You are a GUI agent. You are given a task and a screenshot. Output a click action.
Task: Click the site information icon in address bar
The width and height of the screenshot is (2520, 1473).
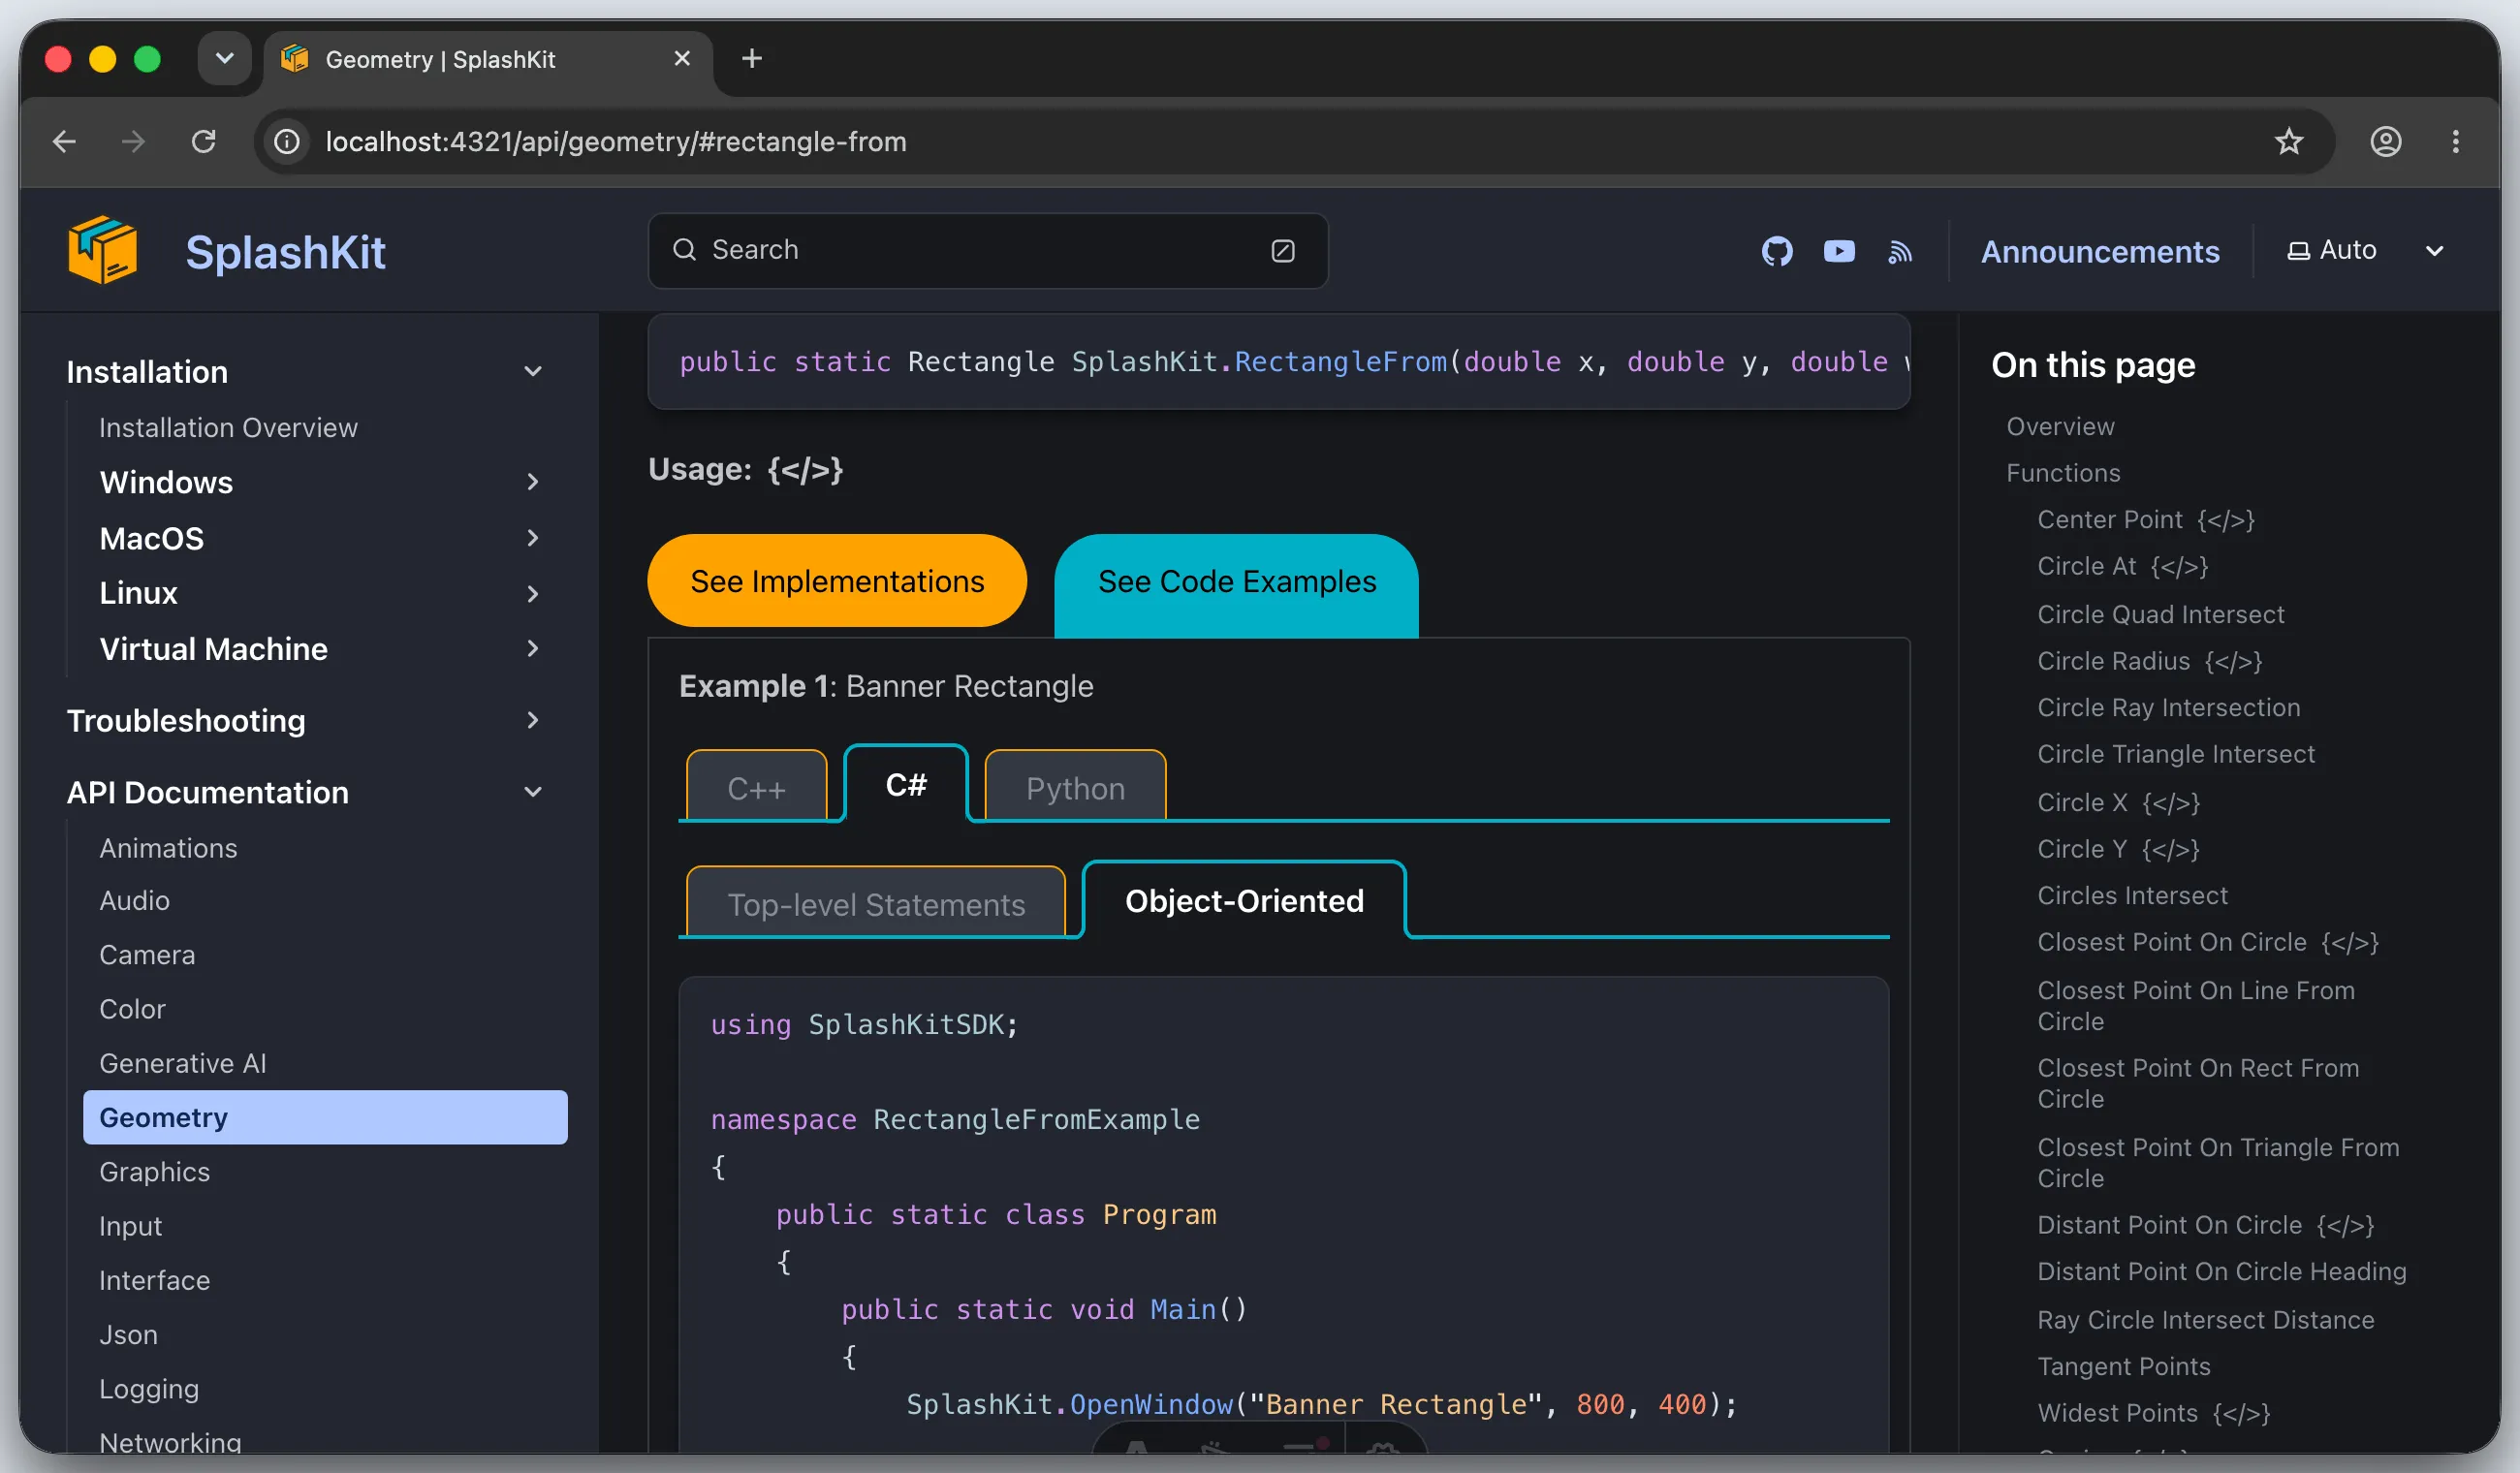click(287, 142)
